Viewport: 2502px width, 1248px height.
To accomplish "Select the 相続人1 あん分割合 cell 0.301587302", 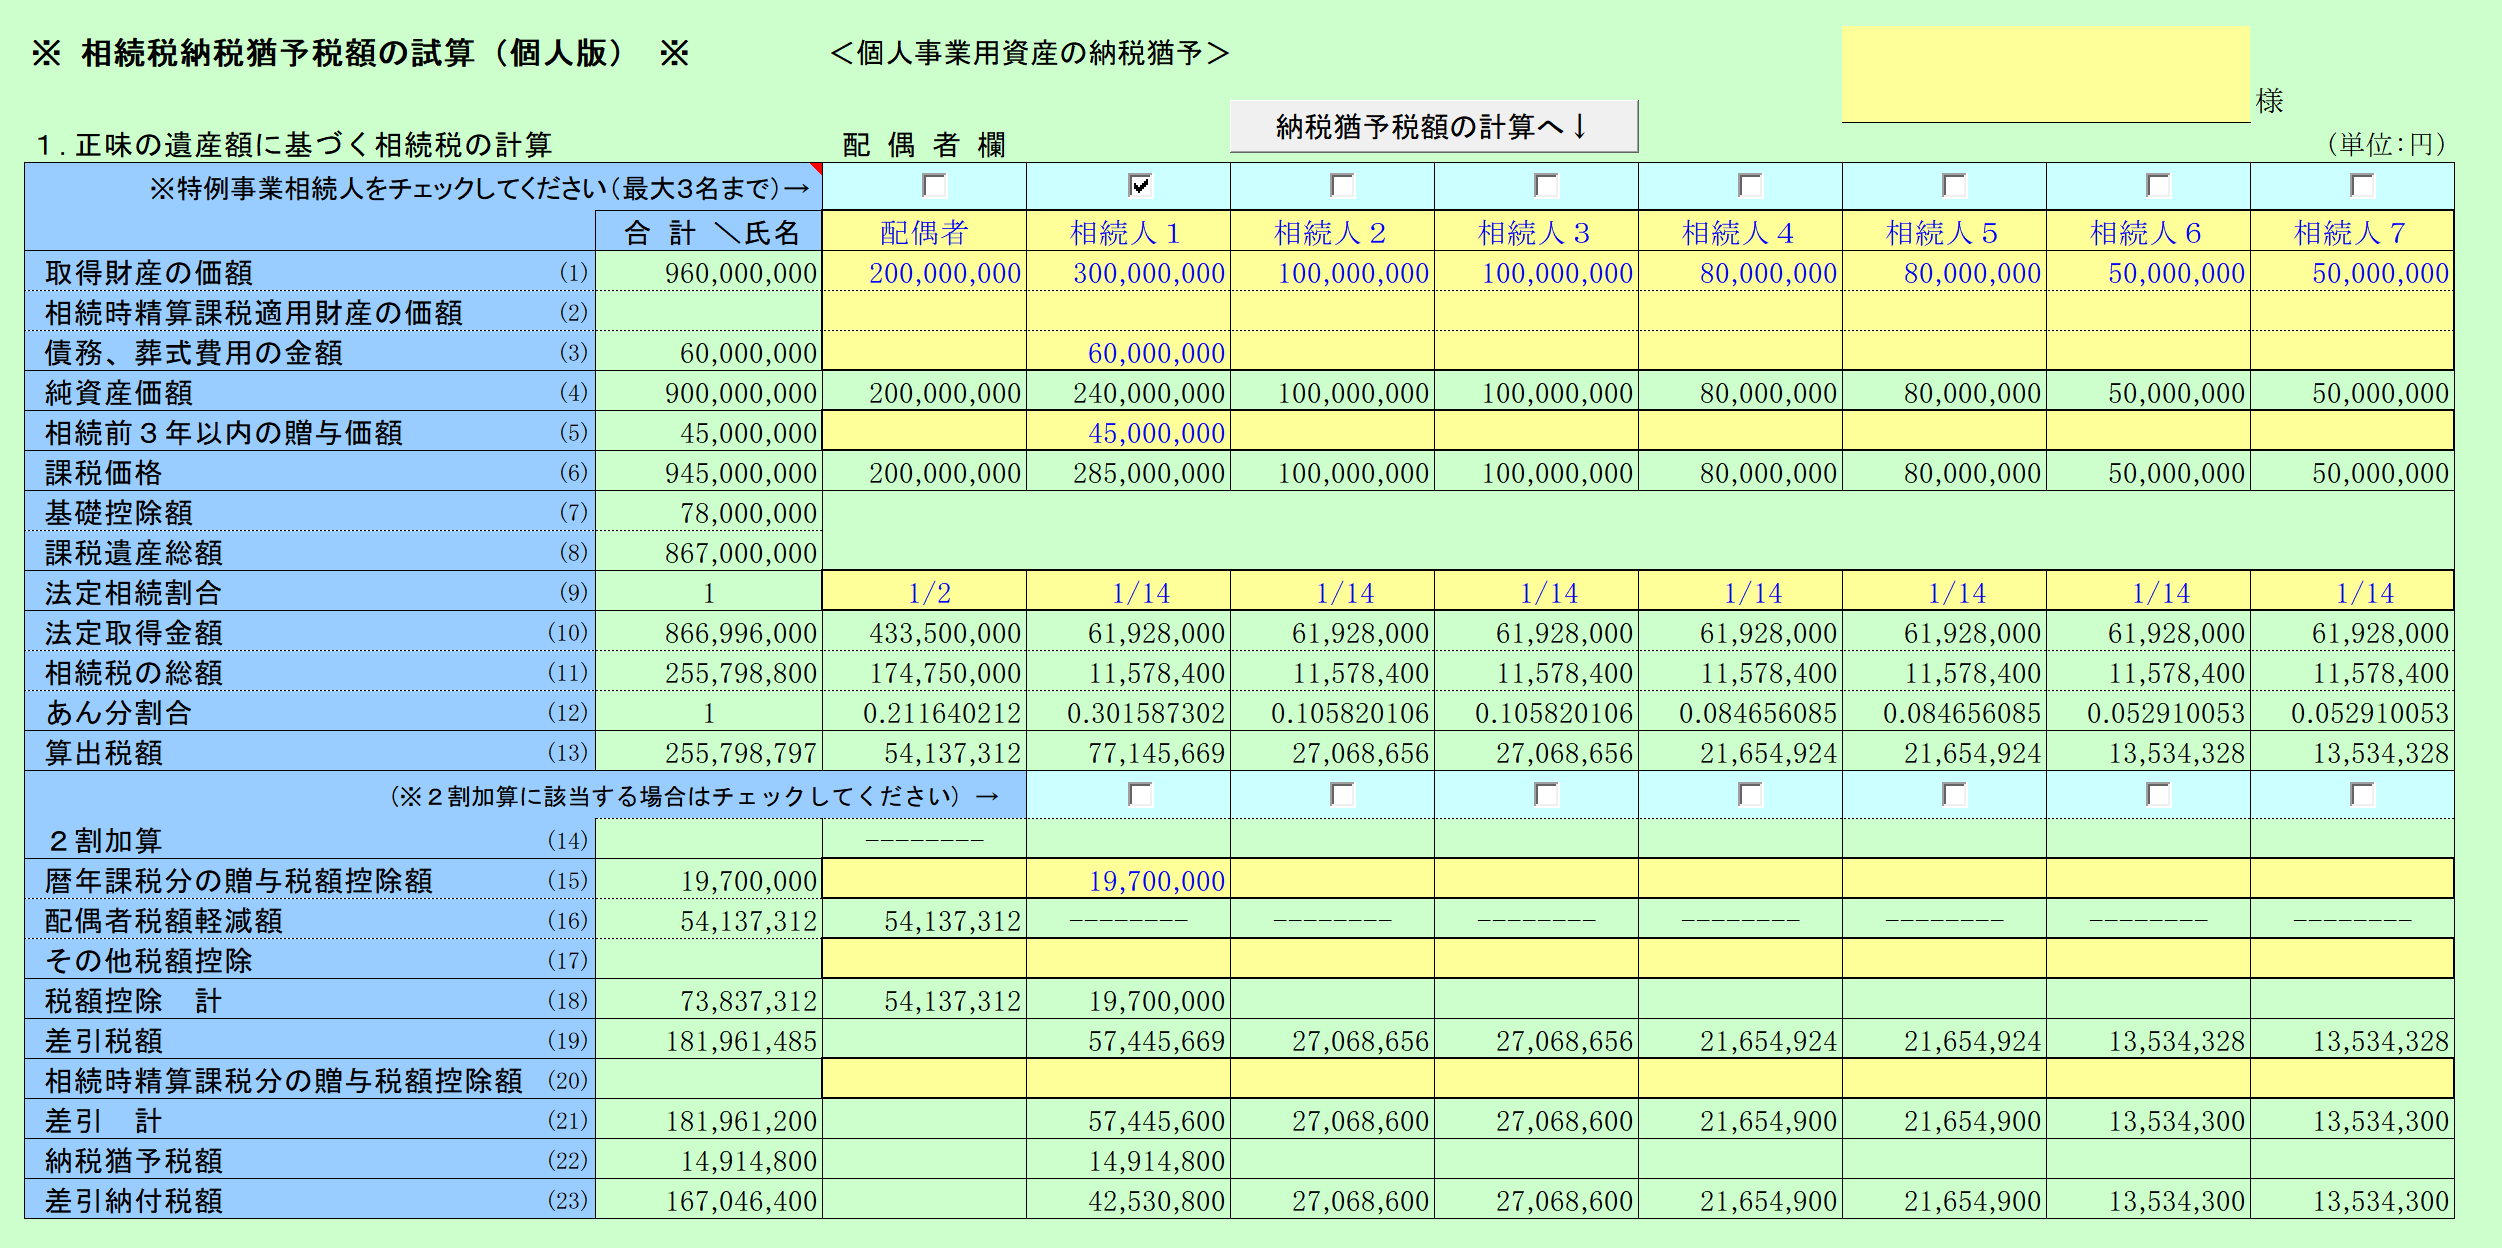I will [1128, 711].
